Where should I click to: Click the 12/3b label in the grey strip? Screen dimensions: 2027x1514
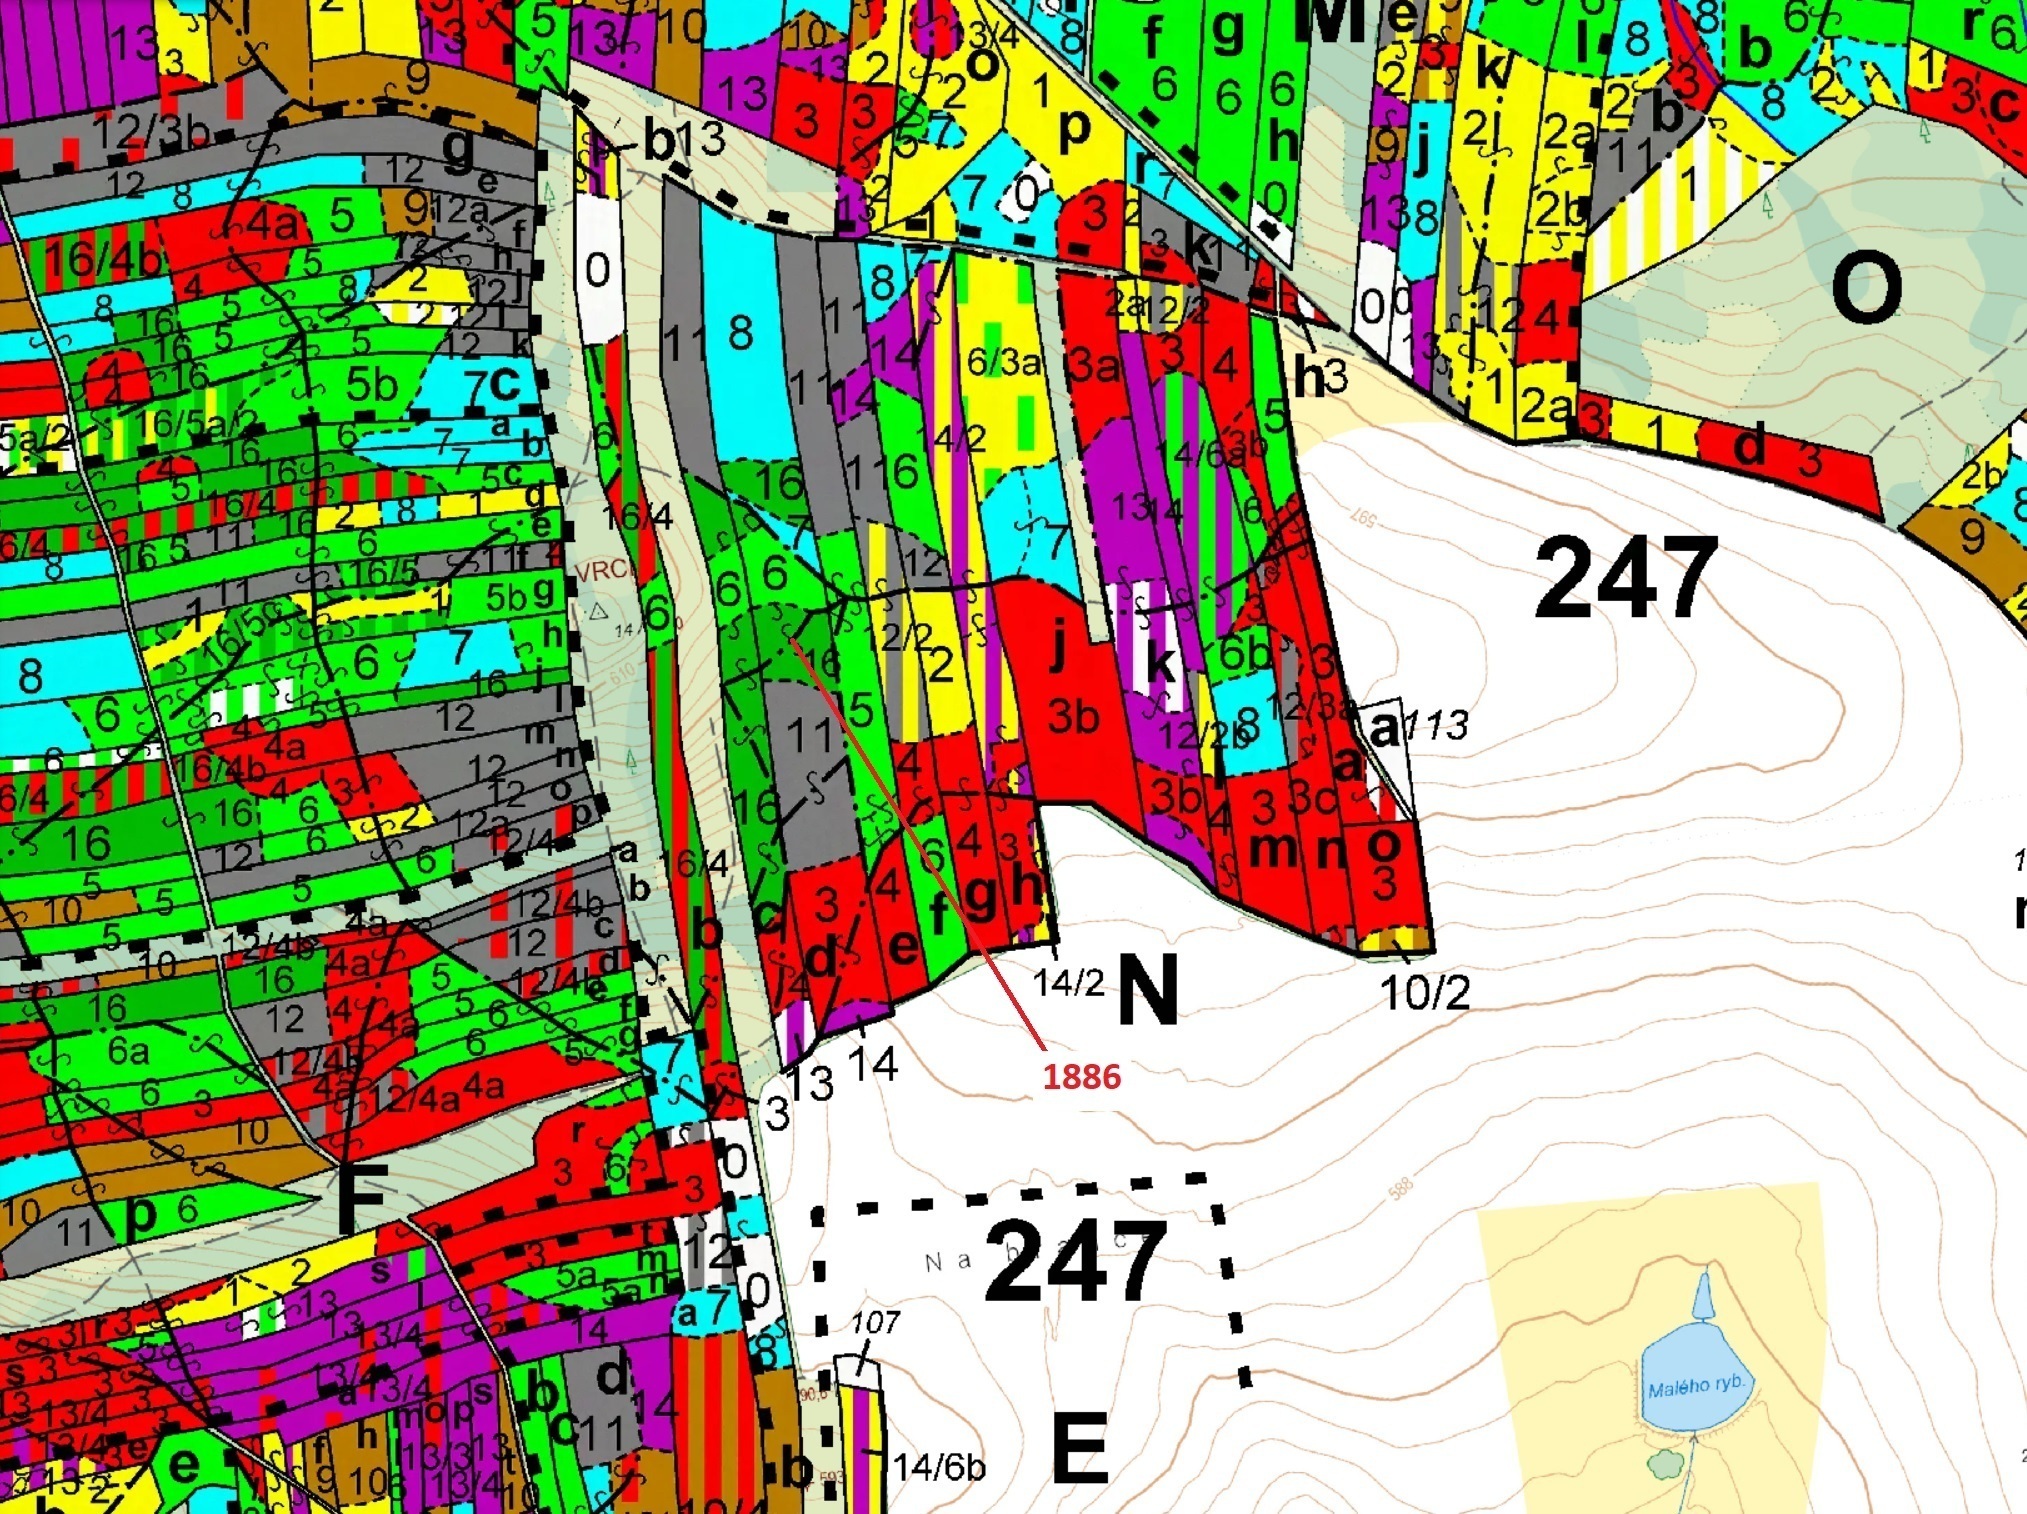151,132
